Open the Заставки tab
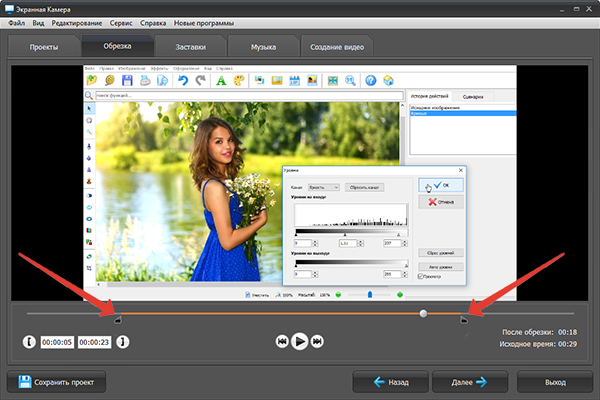 (x=190, y=47)
